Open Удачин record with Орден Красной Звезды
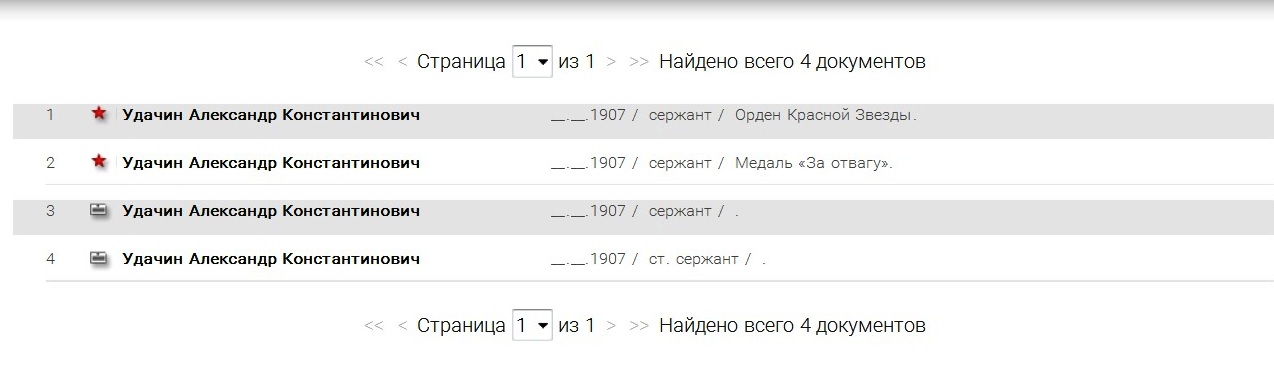Viewport: 1274px width, 371px height. click(x=270, y=115)
